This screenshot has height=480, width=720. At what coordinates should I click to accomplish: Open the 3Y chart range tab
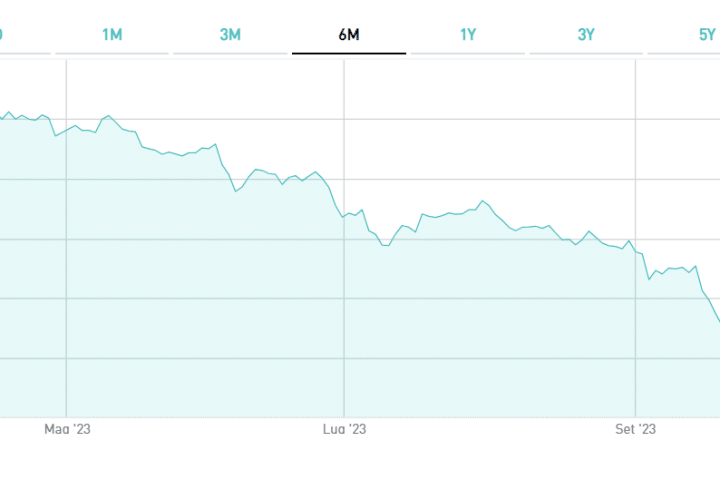pos(586,35)
